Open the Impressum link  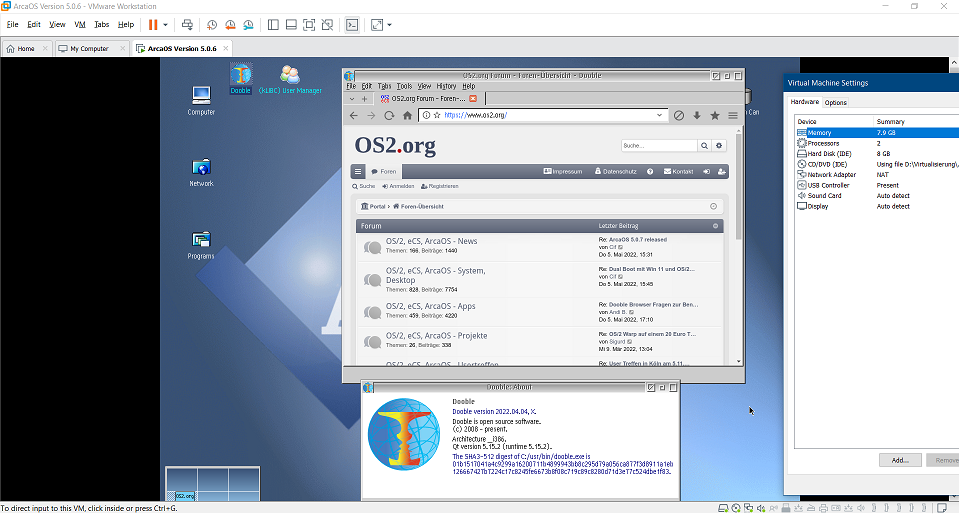pyautogui.click(x=563, y=171)
